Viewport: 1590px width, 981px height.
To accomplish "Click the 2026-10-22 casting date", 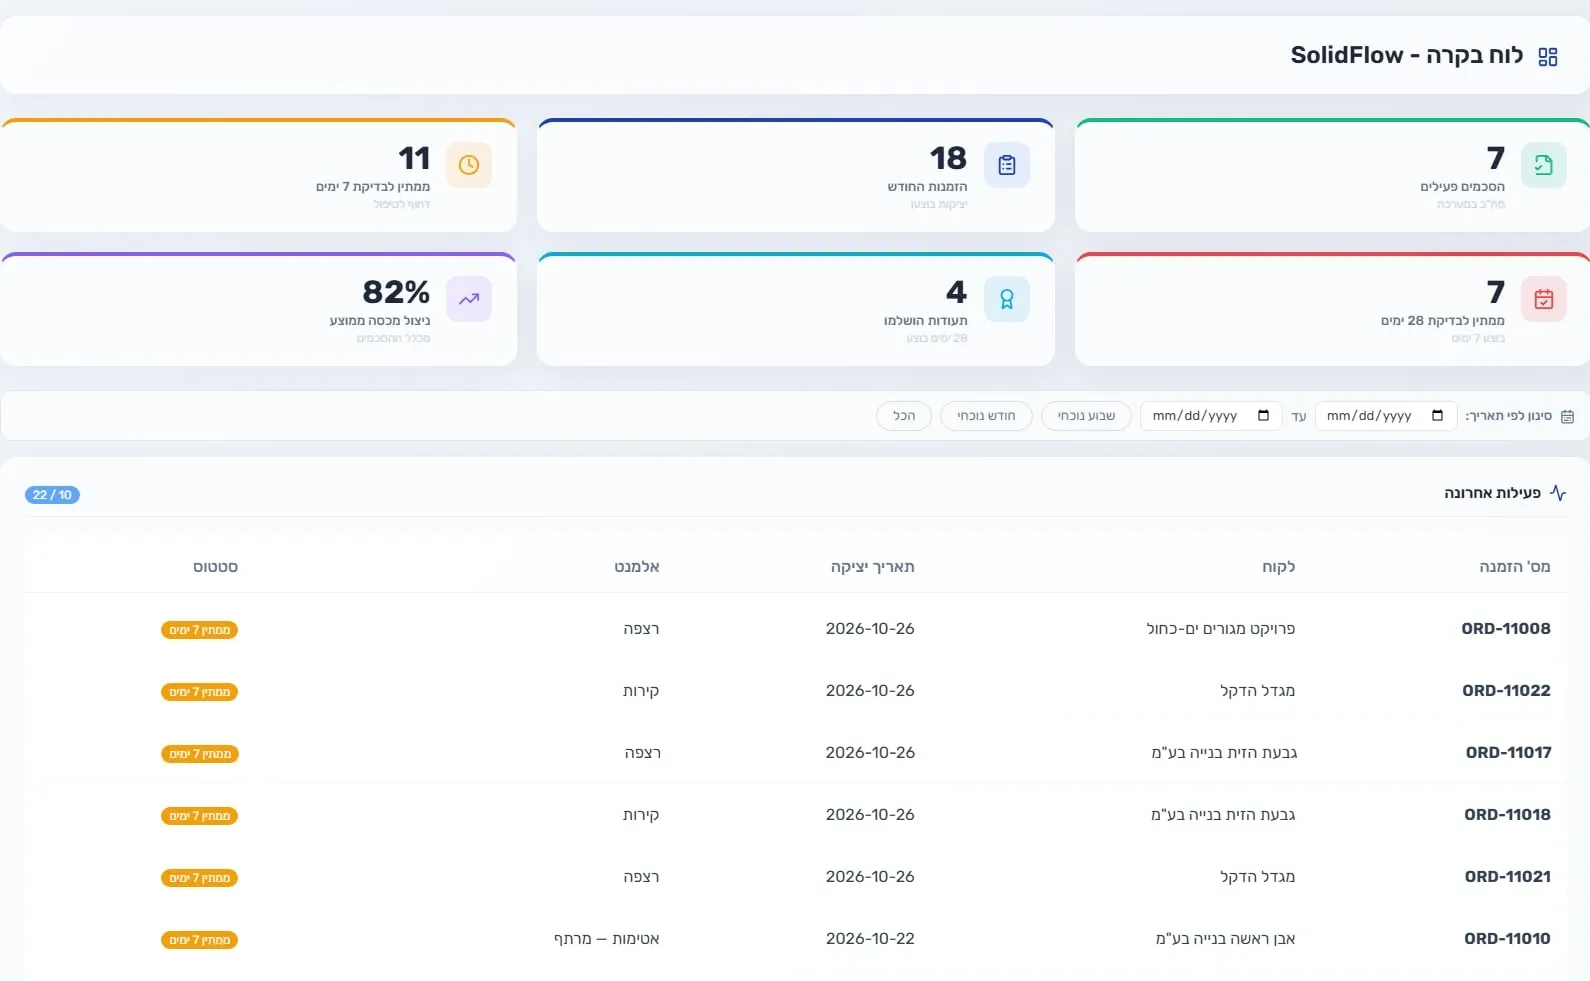I will click(870, 939).
